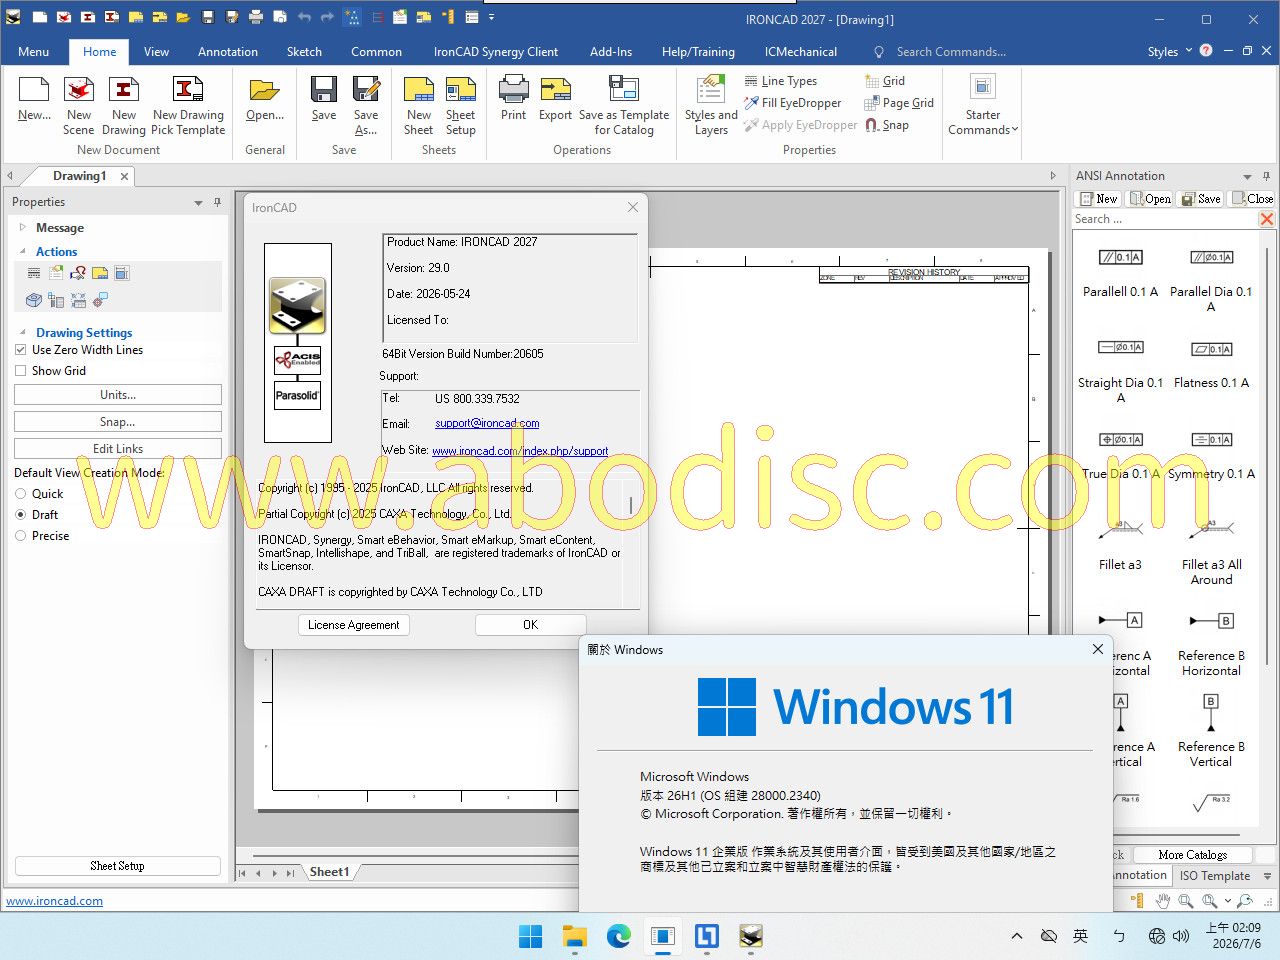
Task: Collapse the Drawing Settings section
Action: (x=23, y=332)
